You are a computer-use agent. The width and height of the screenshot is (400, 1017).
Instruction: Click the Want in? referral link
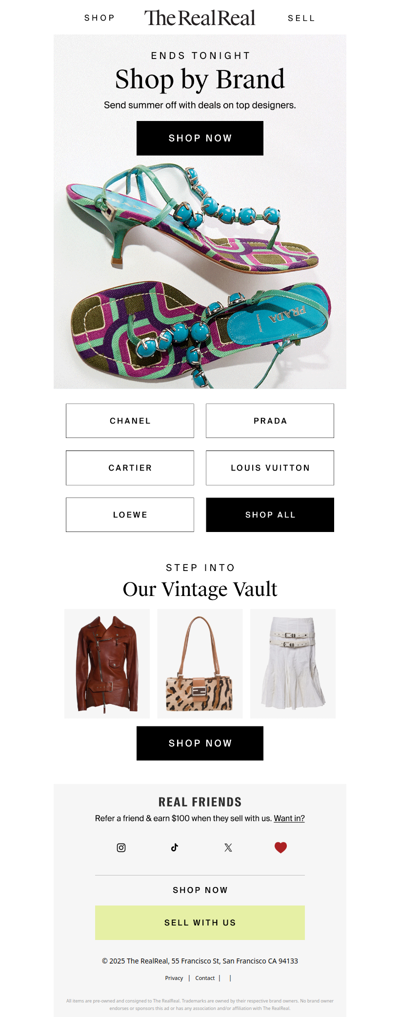click(x=289, y=819)
